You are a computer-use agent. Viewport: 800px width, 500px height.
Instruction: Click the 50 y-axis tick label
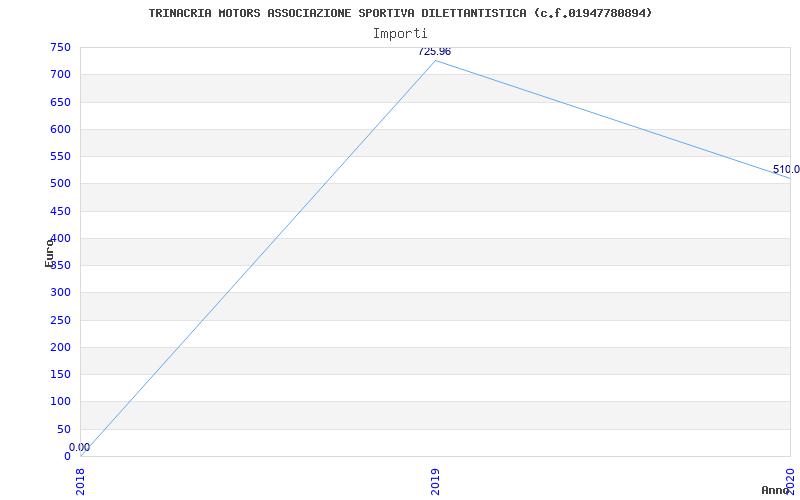point(64,429)
